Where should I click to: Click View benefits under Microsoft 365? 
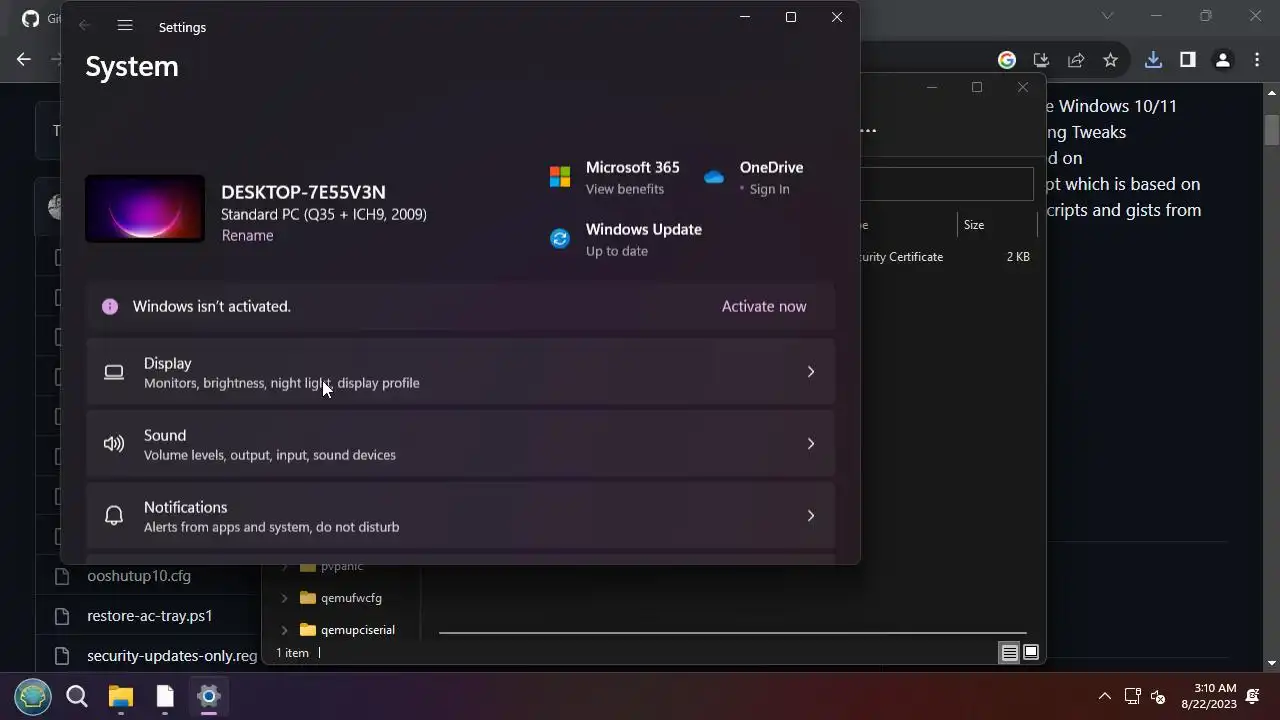(625, 189)
